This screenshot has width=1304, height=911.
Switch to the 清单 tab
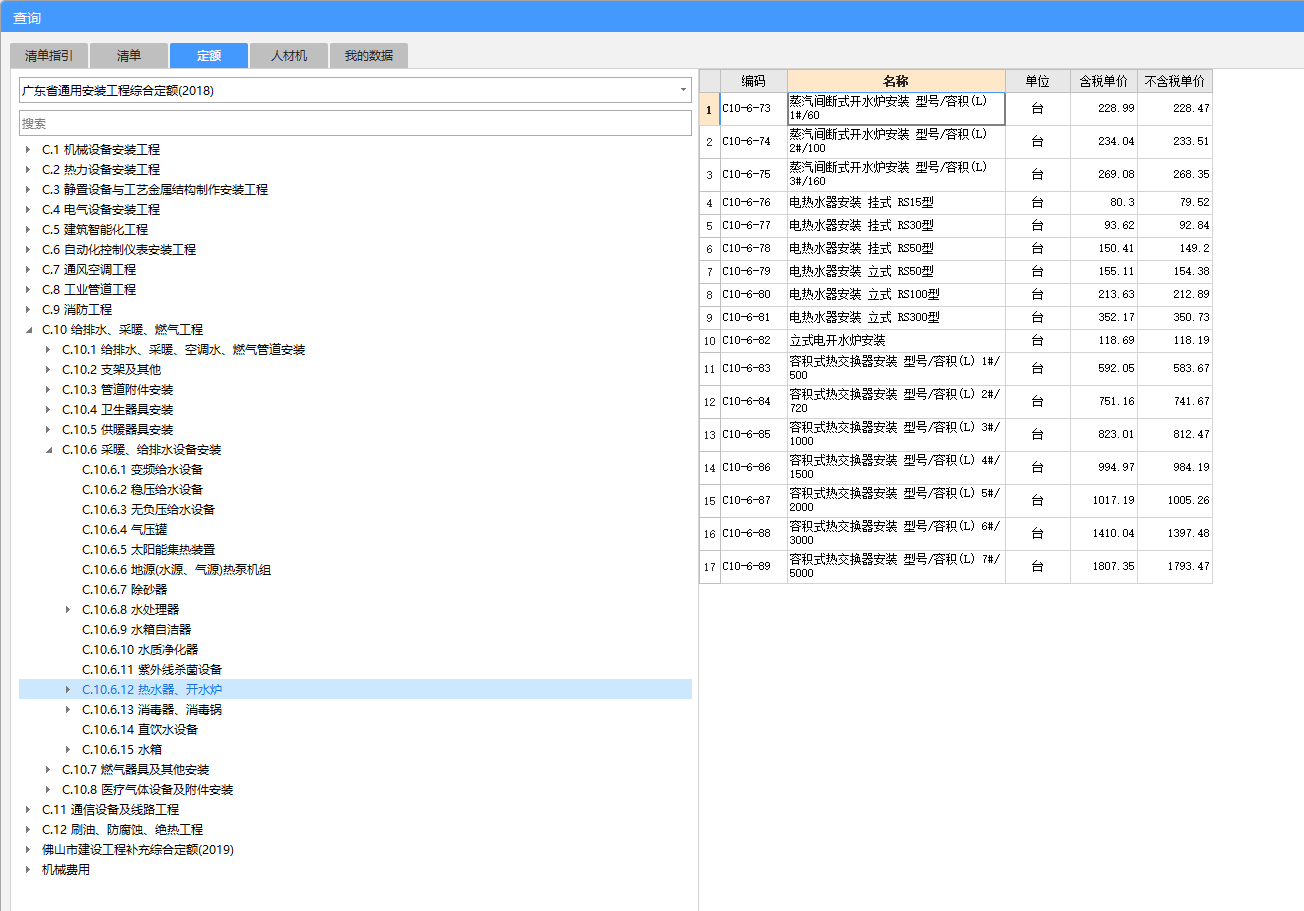coord(129,56)
